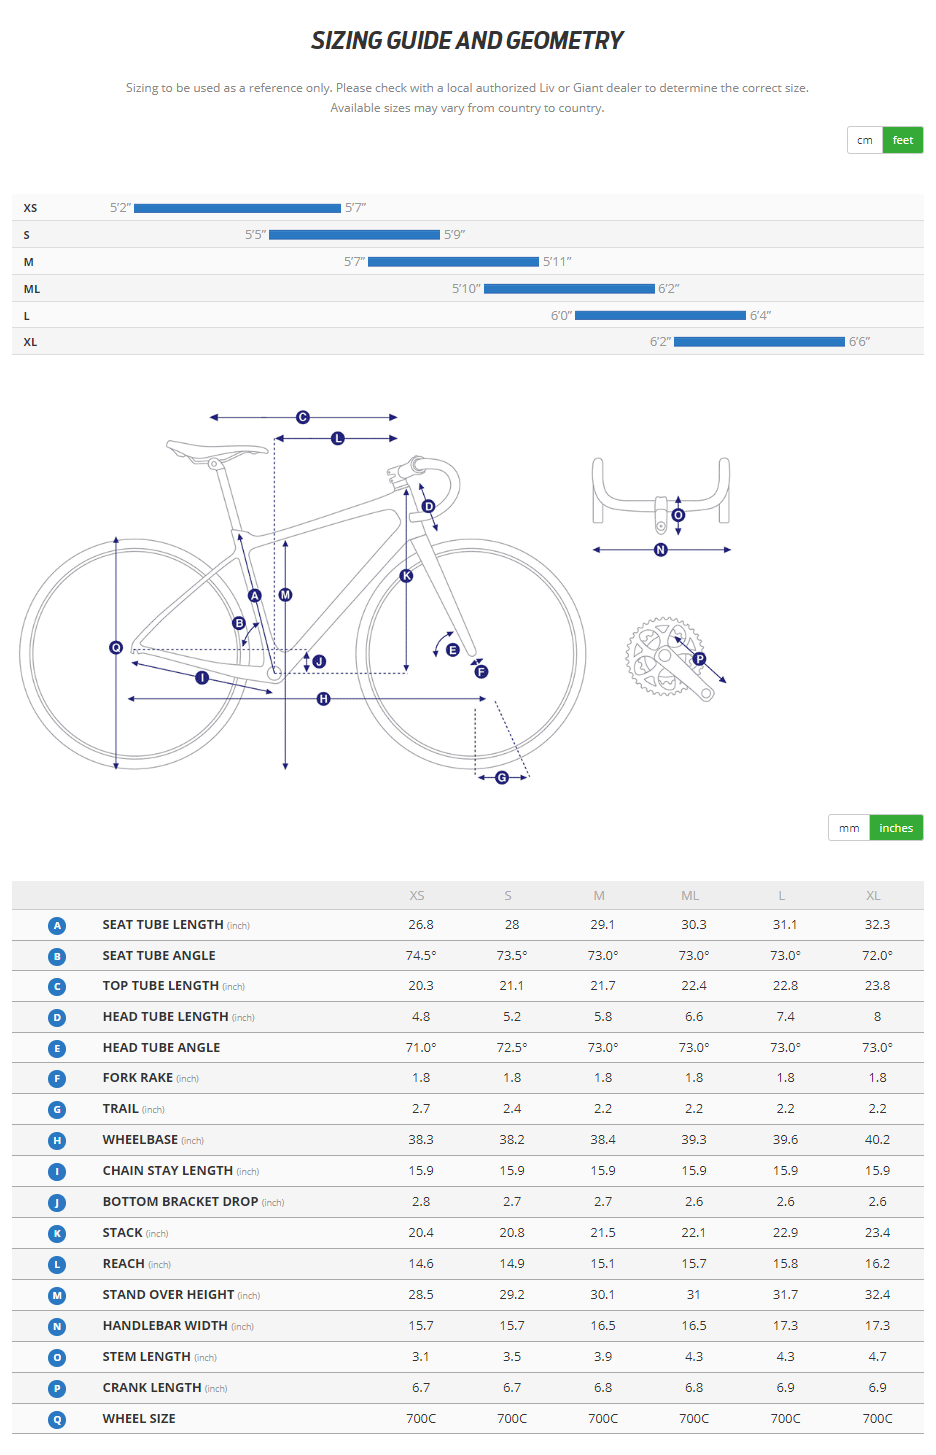The image size is (936, 1455).
Task: Select feet height unit
Action: click(903, 140)
